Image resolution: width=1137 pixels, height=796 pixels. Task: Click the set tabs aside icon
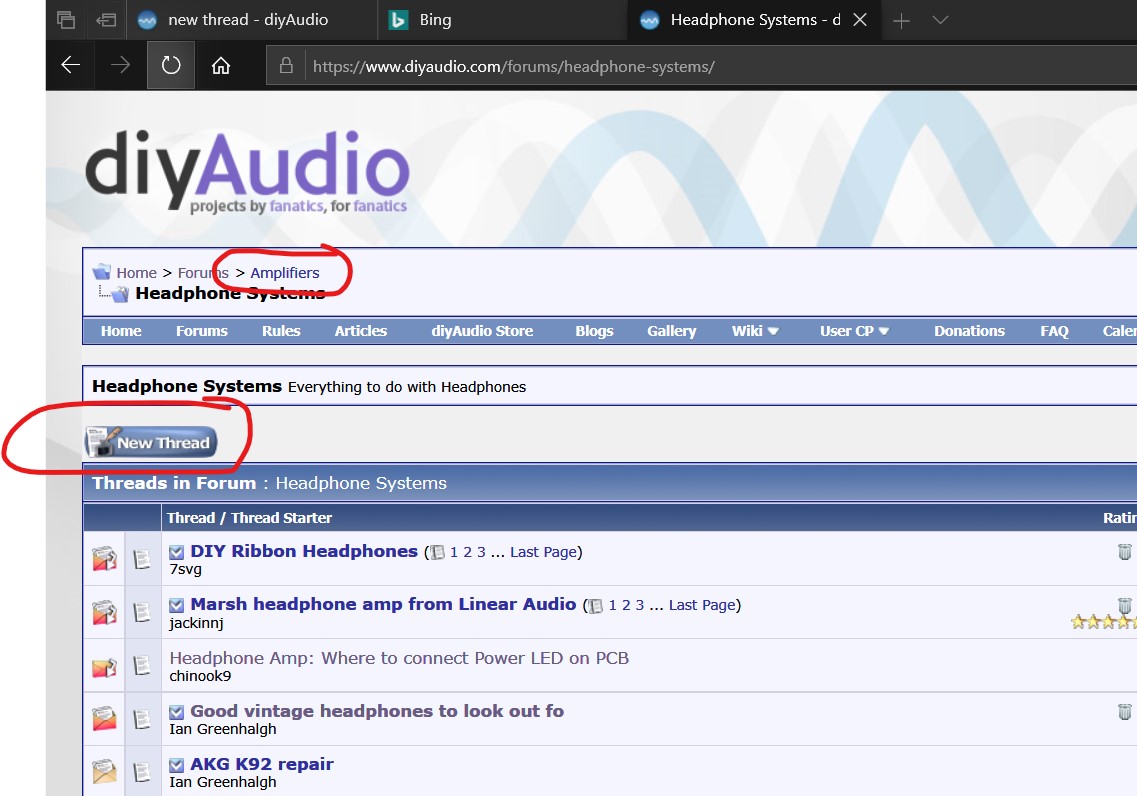pos(106,20)
